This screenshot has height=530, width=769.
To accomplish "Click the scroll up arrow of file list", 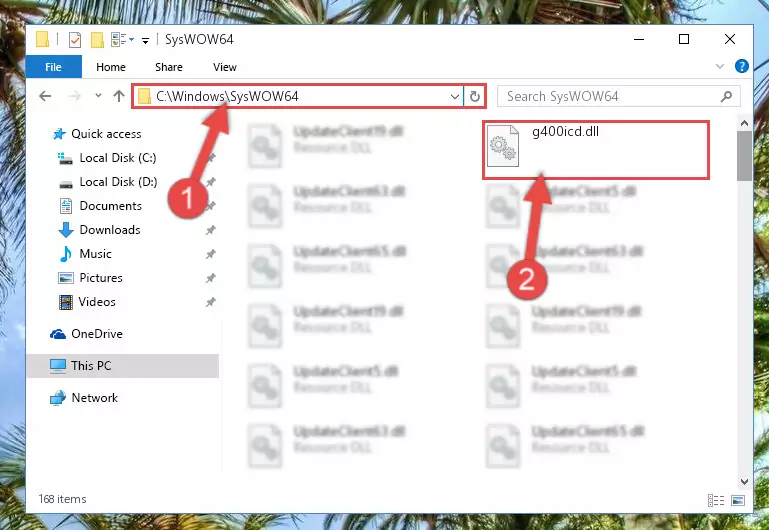I will pos(744,123).
